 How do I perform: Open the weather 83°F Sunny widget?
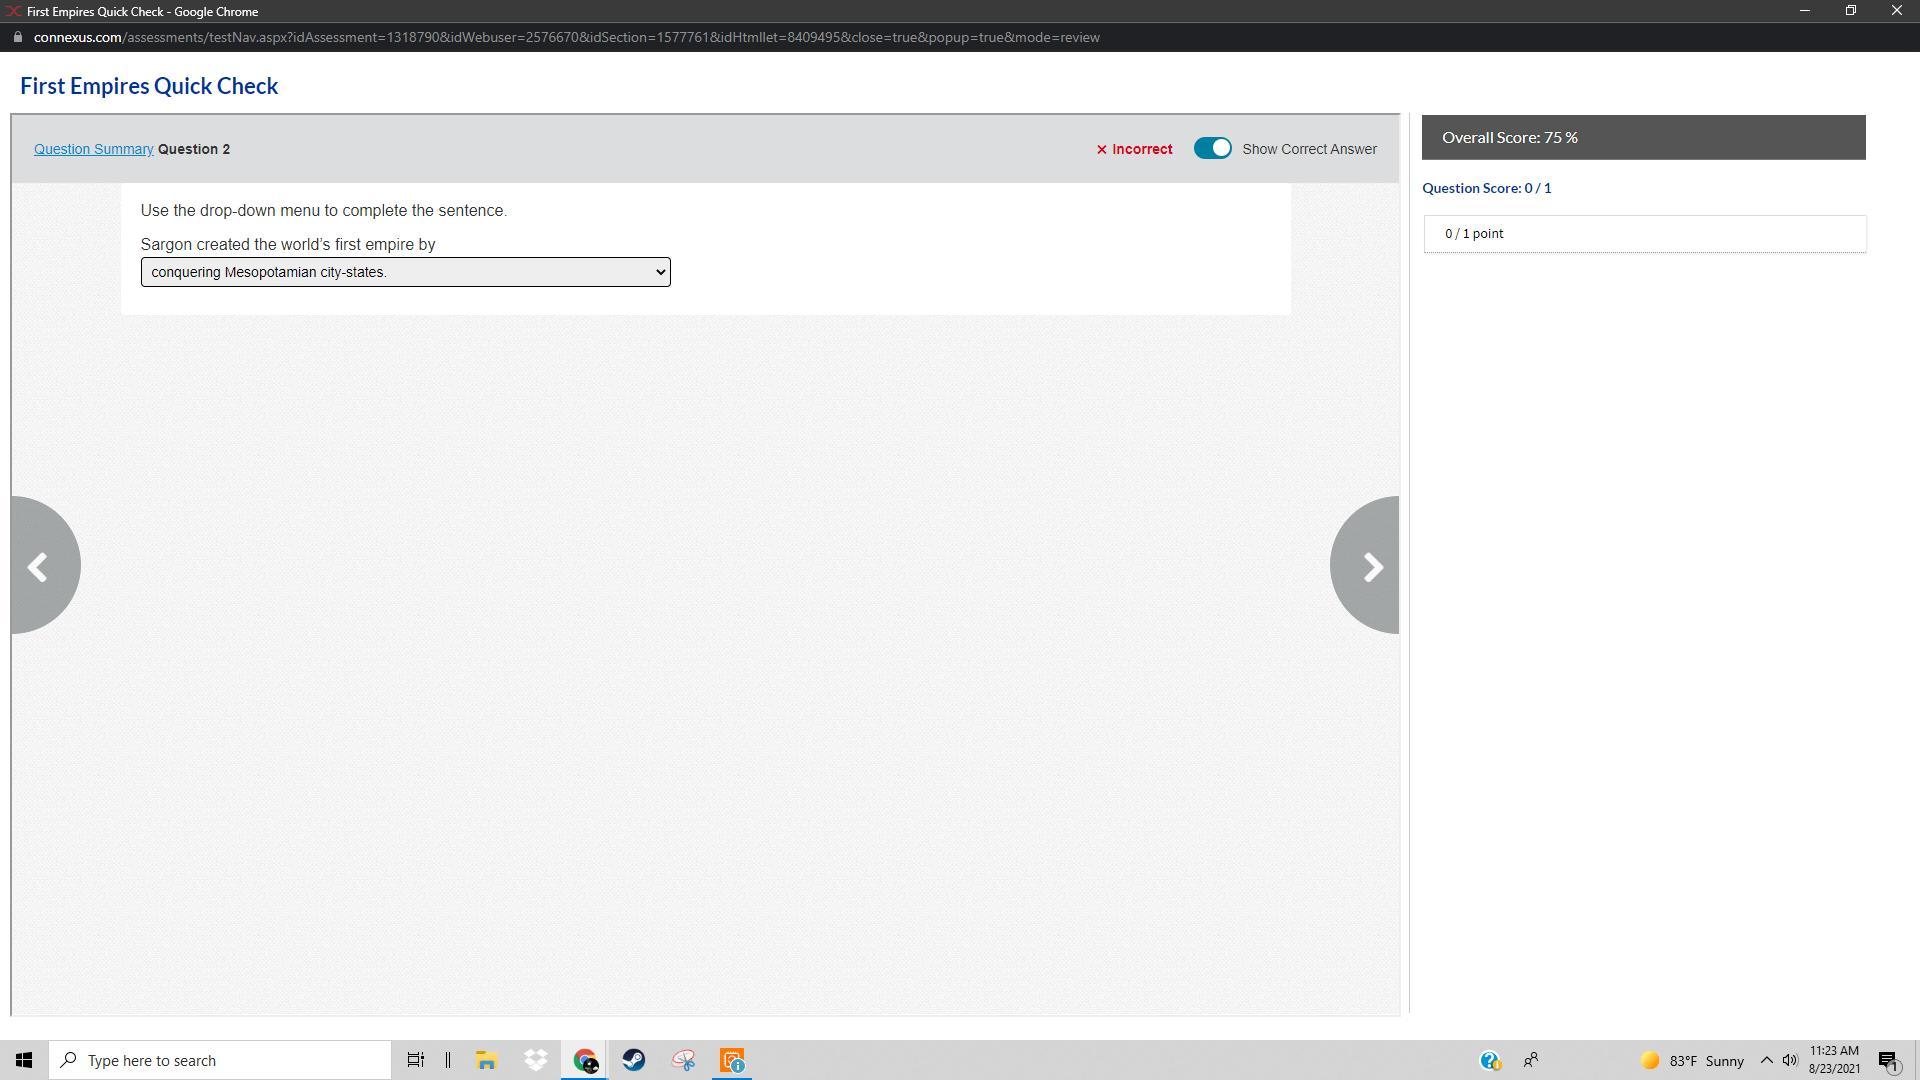[1693, 1060]
